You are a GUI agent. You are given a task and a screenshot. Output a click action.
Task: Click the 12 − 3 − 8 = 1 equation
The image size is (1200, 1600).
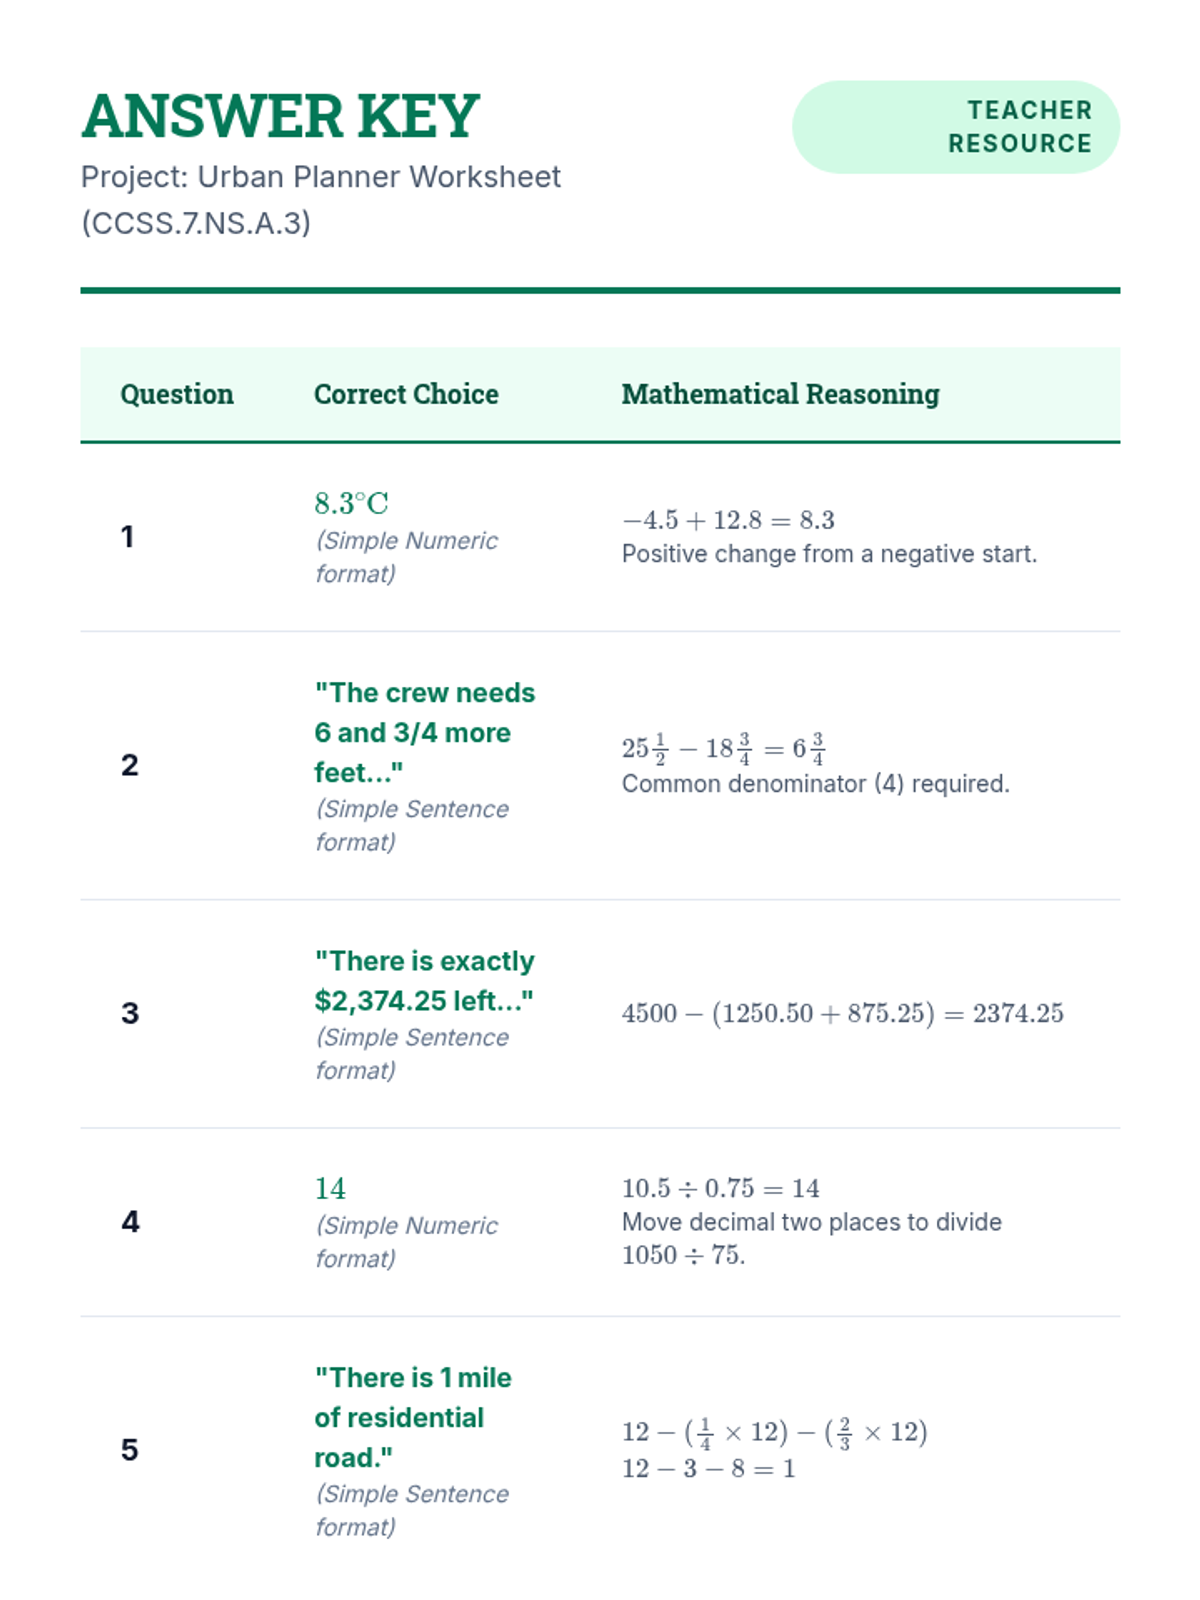click(x=708, y=1468)
